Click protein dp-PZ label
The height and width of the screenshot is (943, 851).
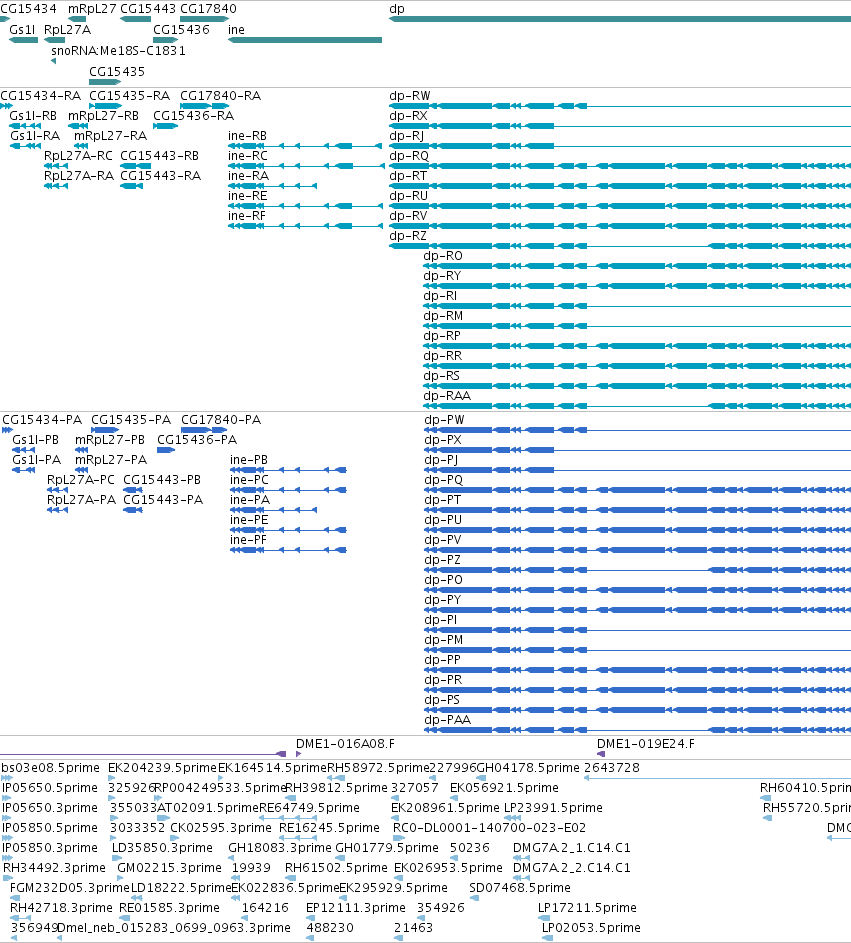click(443, 560)
